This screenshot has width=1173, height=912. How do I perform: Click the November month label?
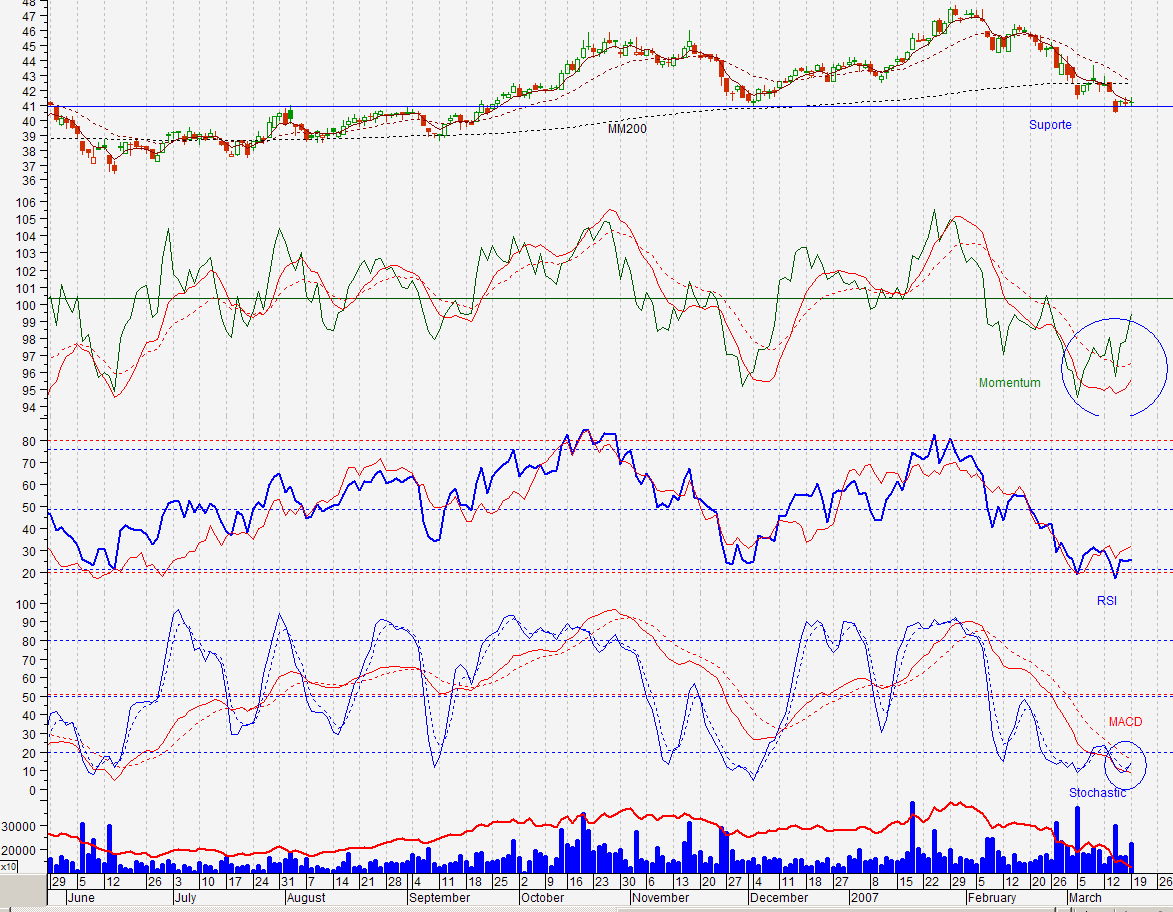tap(660, 897)
